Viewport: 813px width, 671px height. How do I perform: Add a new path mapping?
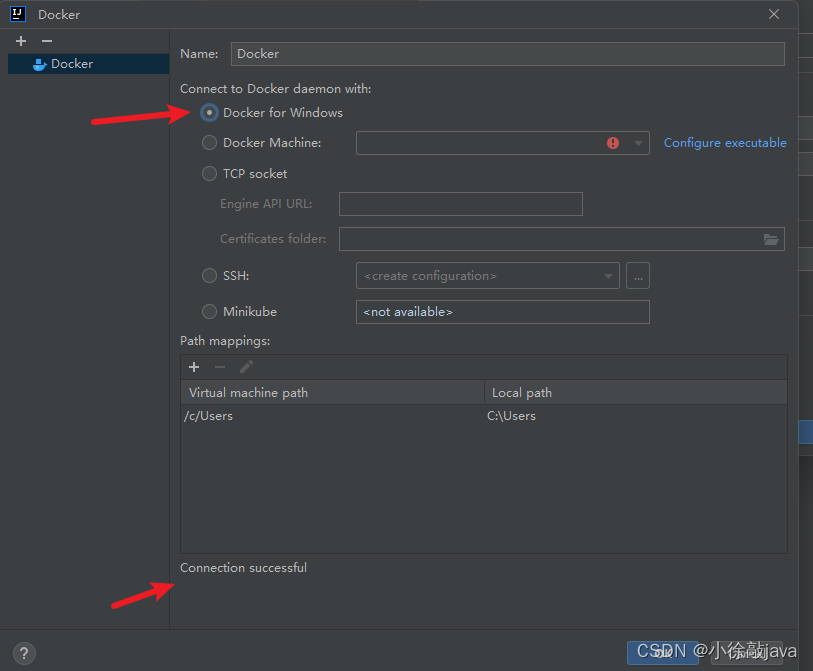194,367
